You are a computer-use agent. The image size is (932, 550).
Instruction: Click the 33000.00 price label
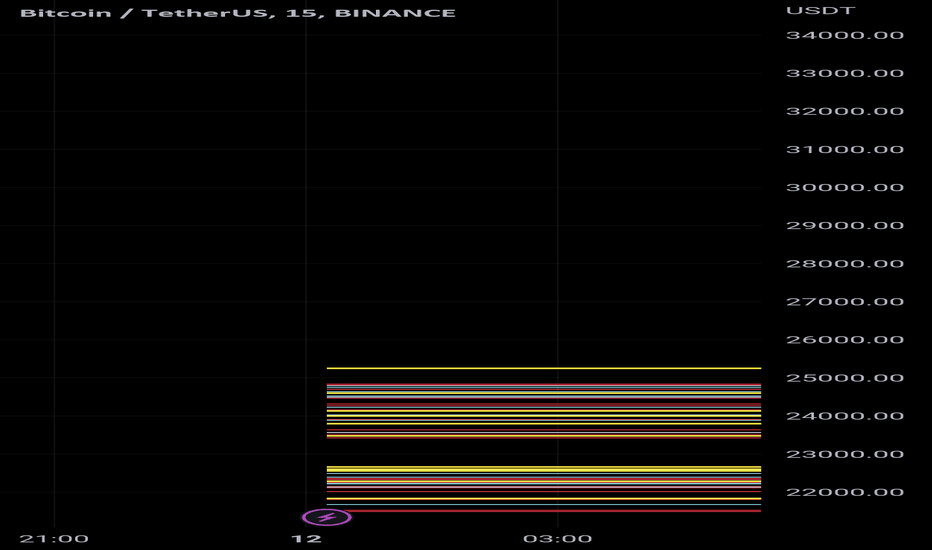845,73
